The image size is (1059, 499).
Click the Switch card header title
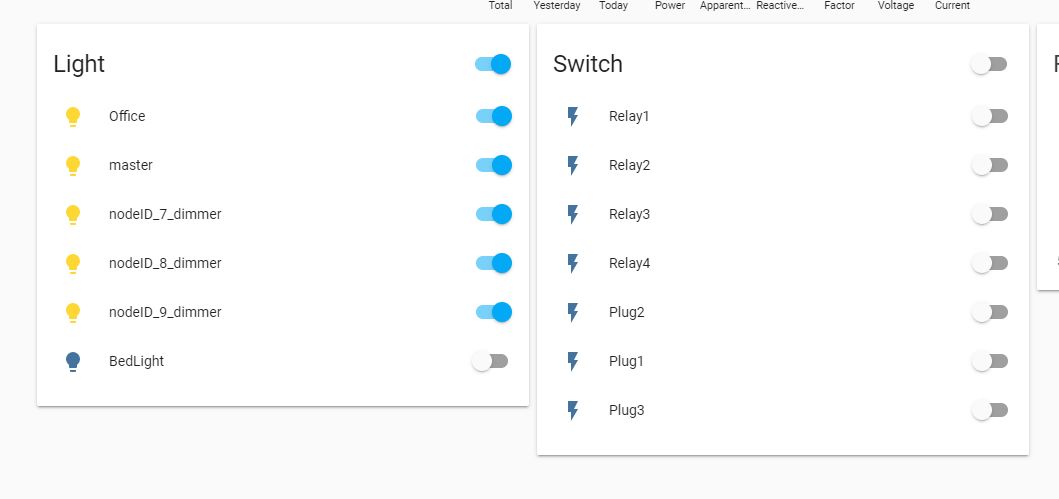[588, 64]
